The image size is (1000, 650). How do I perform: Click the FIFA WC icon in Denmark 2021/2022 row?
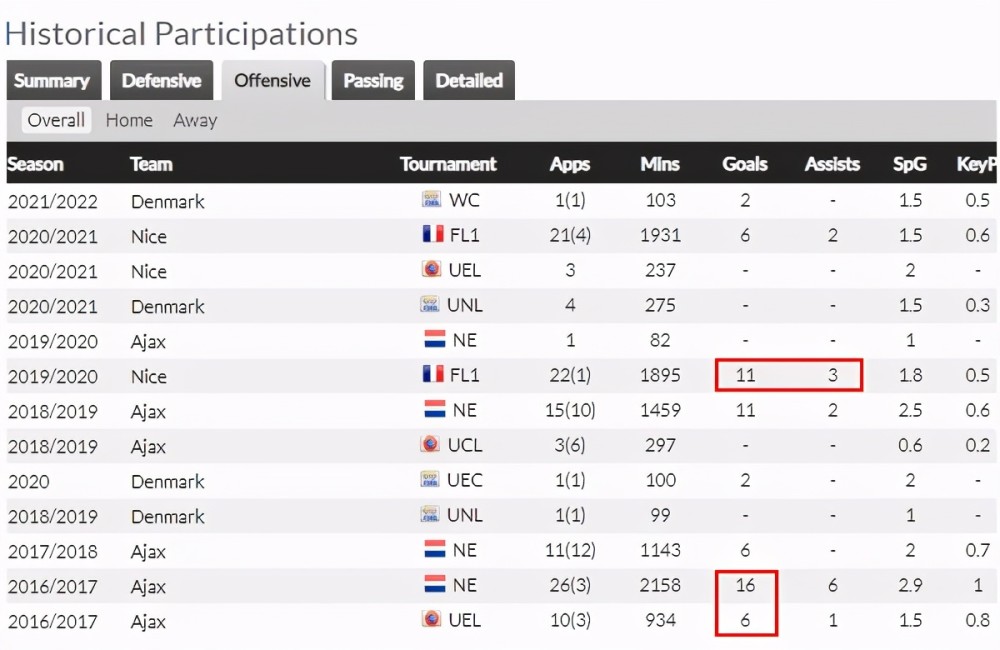coord(432,199)
